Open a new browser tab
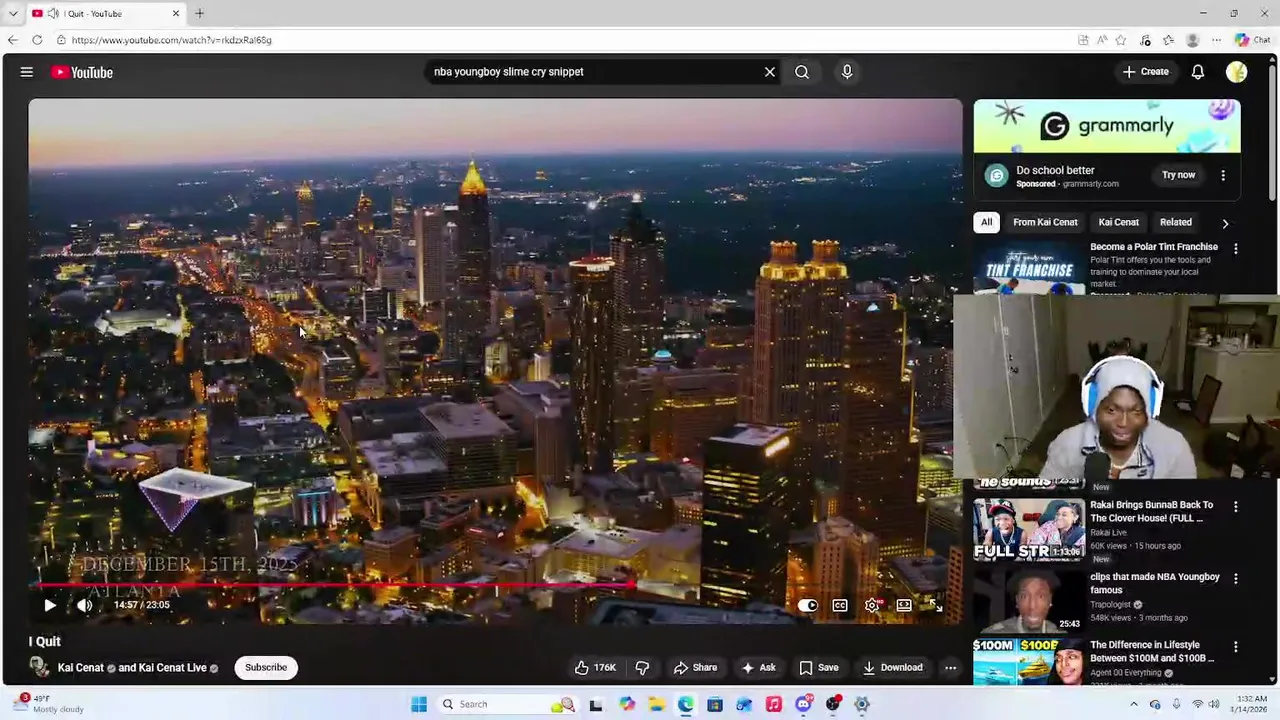 point(199,13)
